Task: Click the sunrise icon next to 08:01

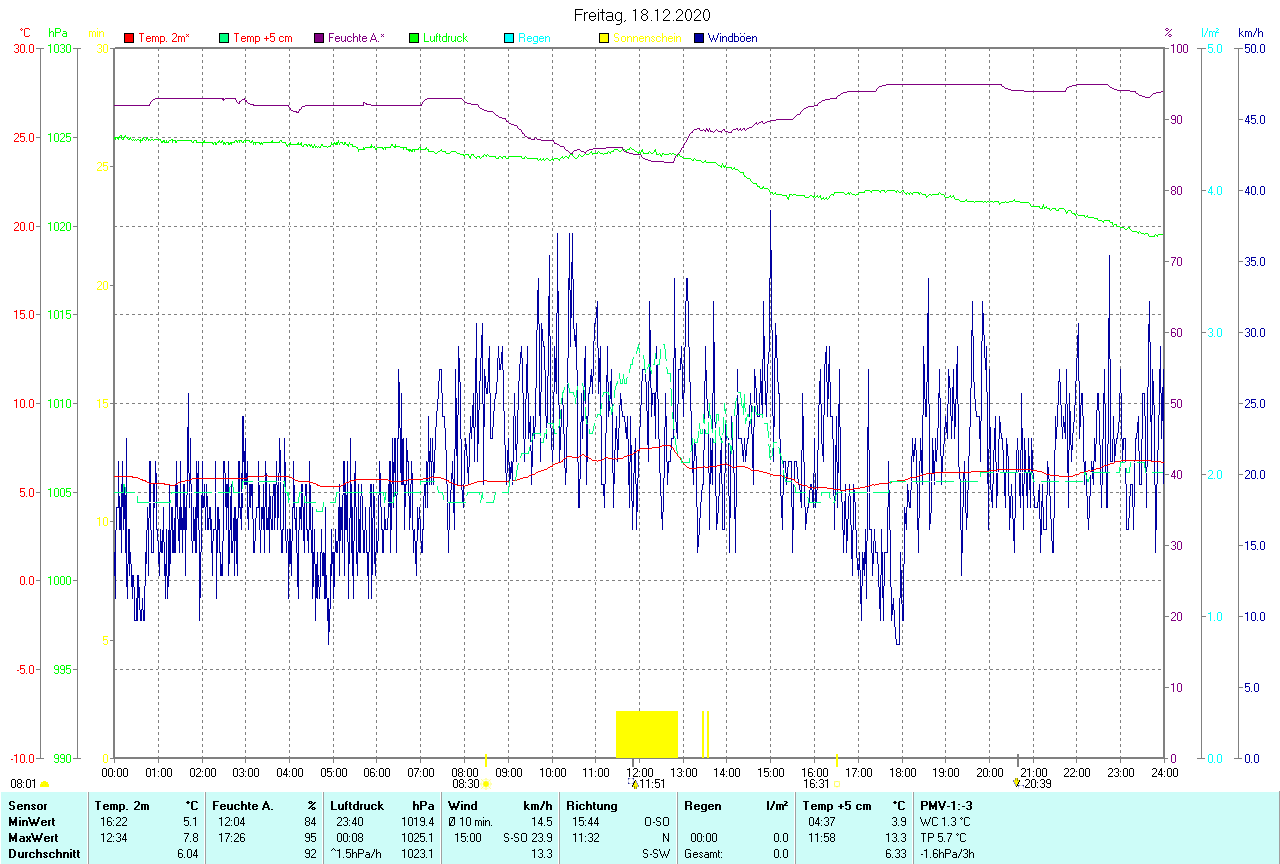Action: 44,785
